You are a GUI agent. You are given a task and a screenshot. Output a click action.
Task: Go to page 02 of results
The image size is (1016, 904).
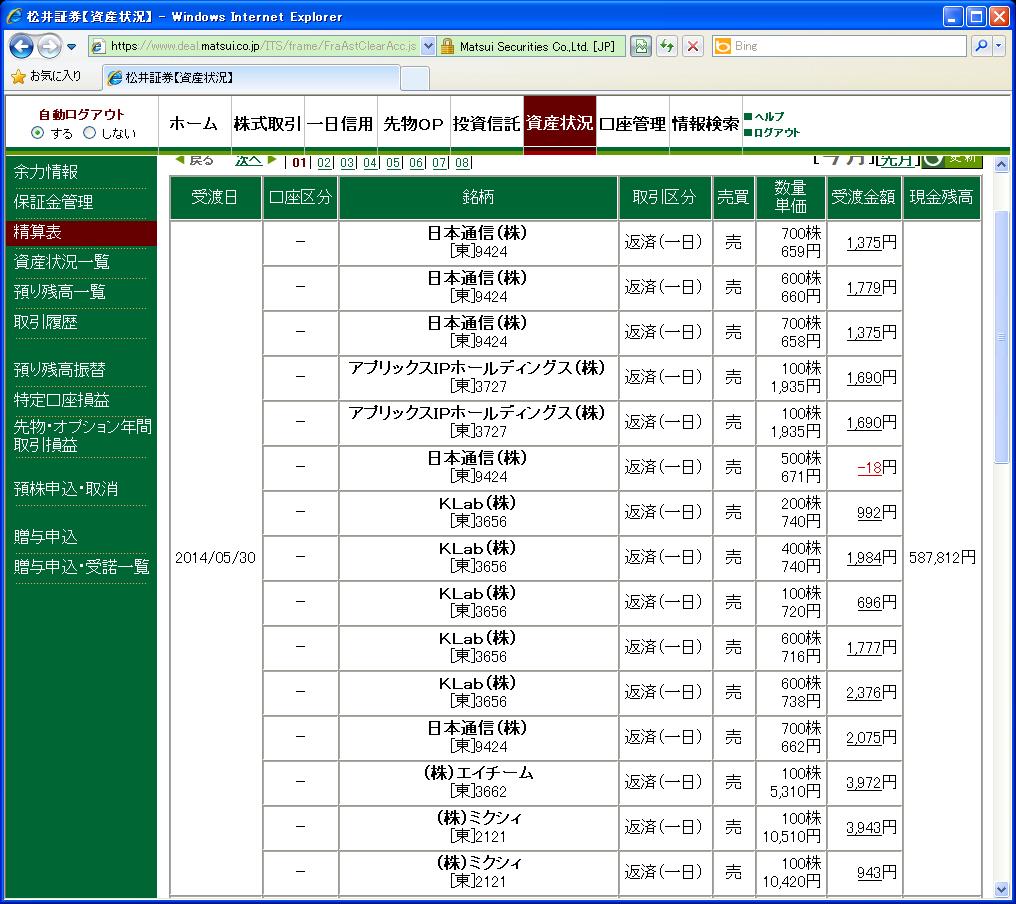coord(324,162)
